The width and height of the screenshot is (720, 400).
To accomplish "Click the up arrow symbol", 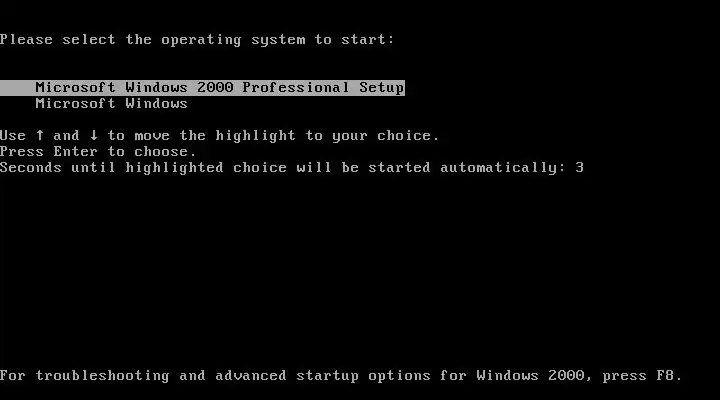I will 40,135.
